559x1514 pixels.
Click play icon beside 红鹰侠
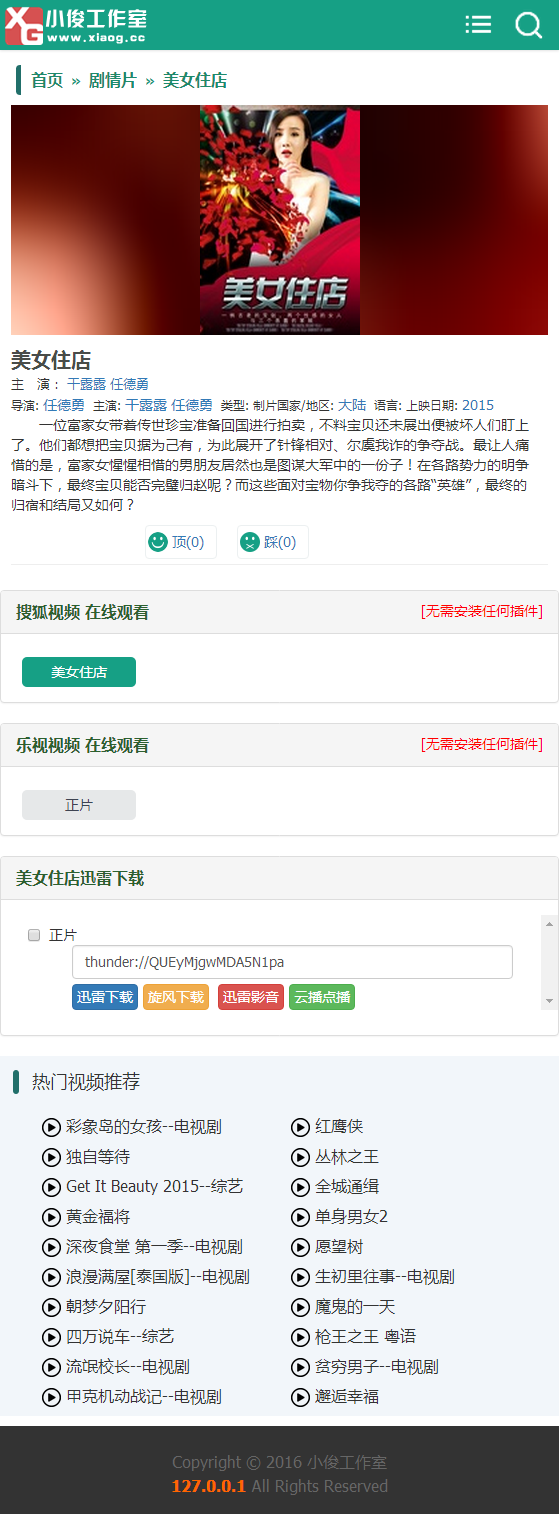(300, 1127)
